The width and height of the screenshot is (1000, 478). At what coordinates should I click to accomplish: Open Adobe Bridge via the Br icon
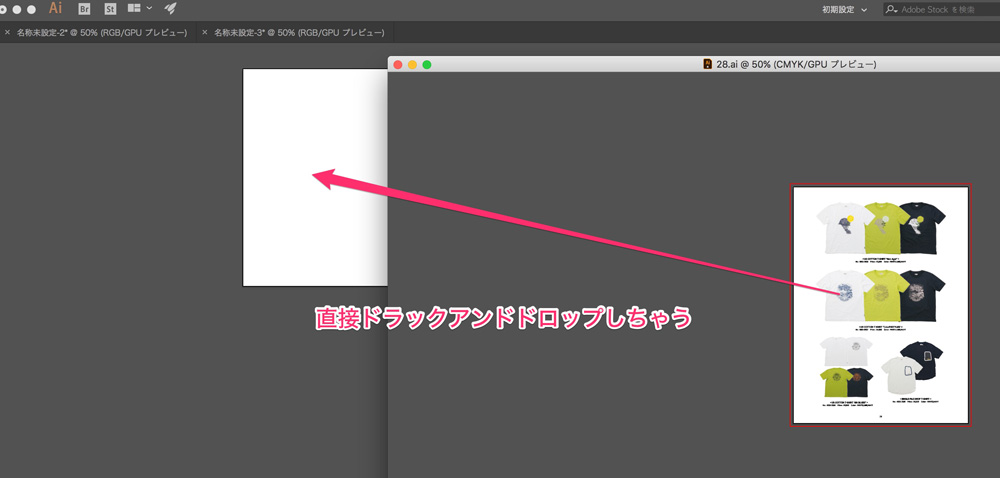(x=84, y=8)
